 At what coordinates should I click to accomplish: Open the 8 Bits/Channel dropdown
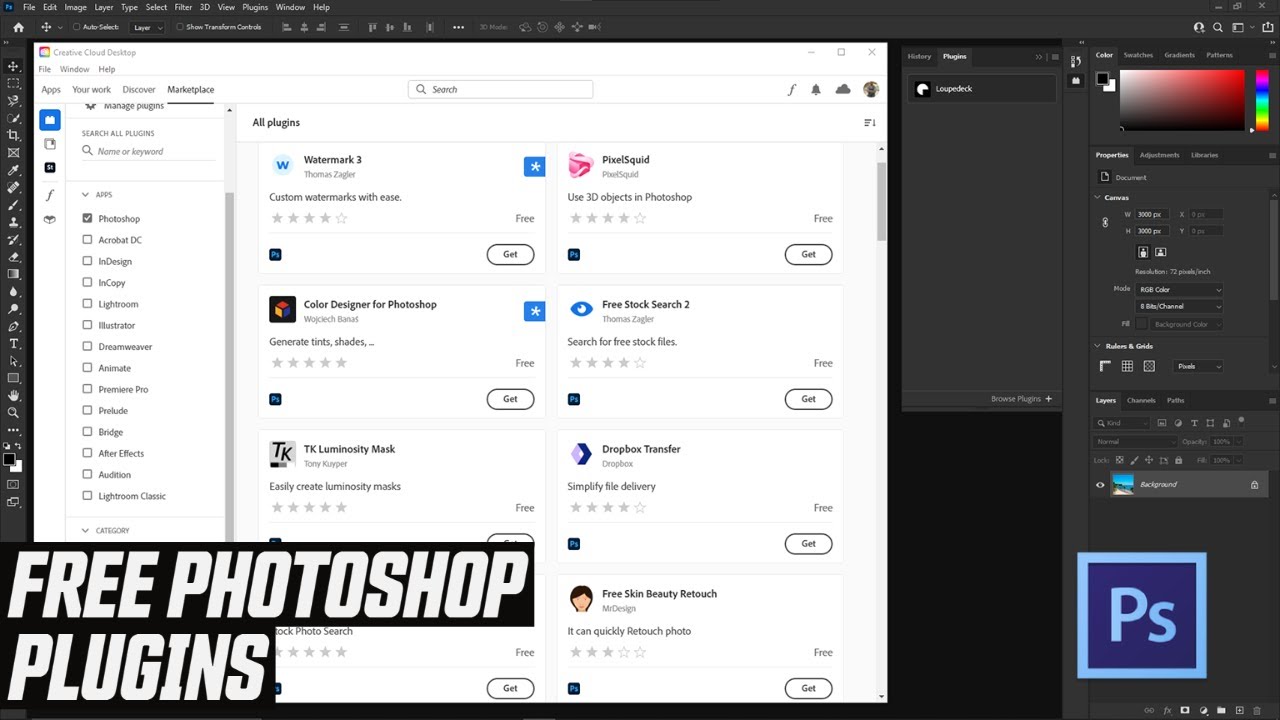pos(1179,306)
